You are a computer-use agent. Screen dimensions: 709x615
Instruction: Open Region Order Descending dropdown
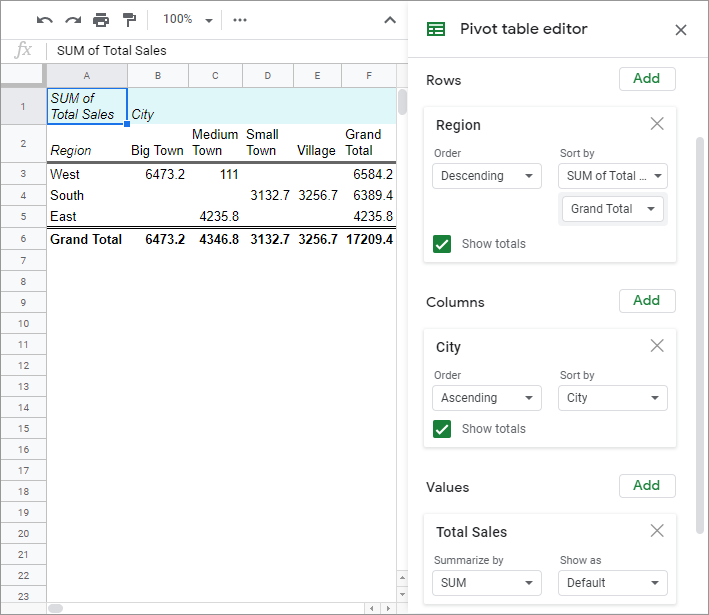point(487,176)
